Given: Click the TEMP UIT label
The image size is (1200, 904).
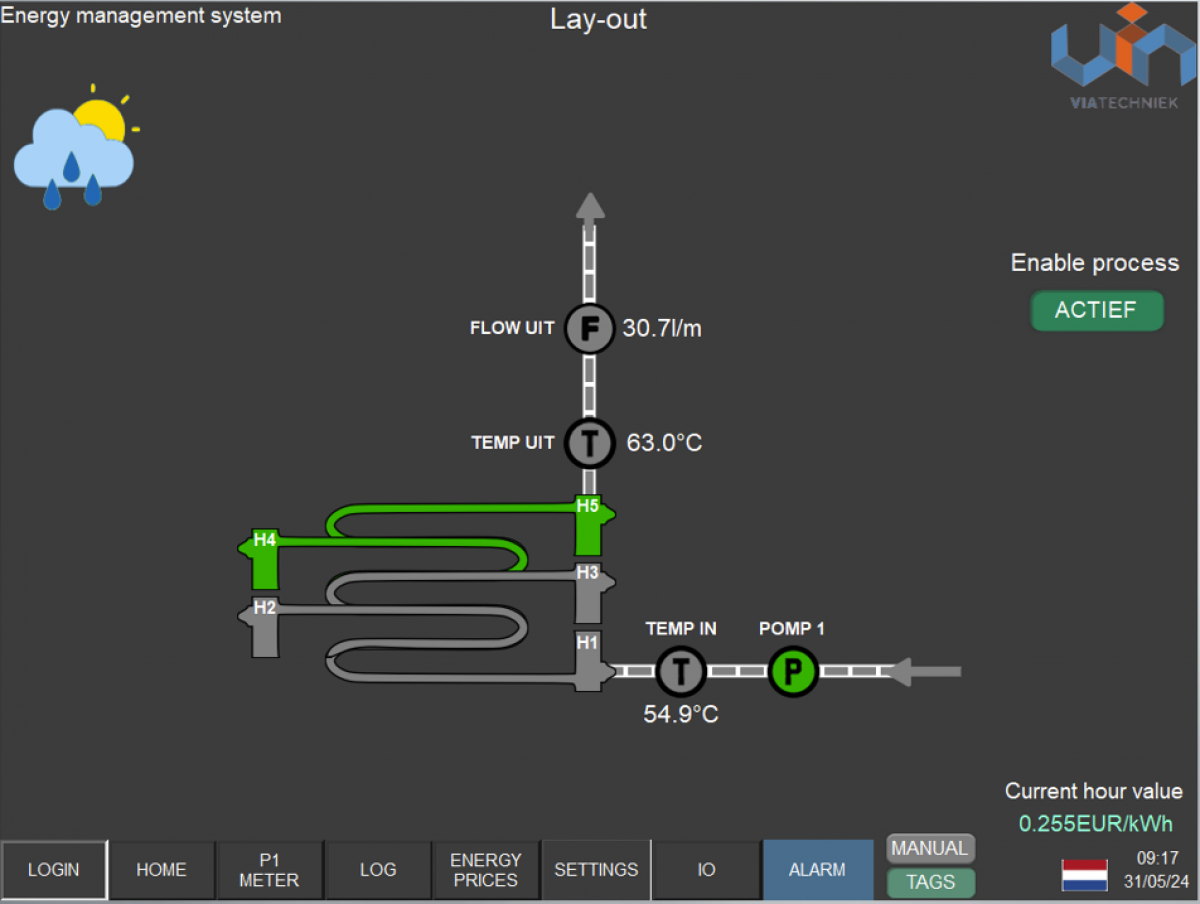Looking at the screenshot, I should (513, 443).
